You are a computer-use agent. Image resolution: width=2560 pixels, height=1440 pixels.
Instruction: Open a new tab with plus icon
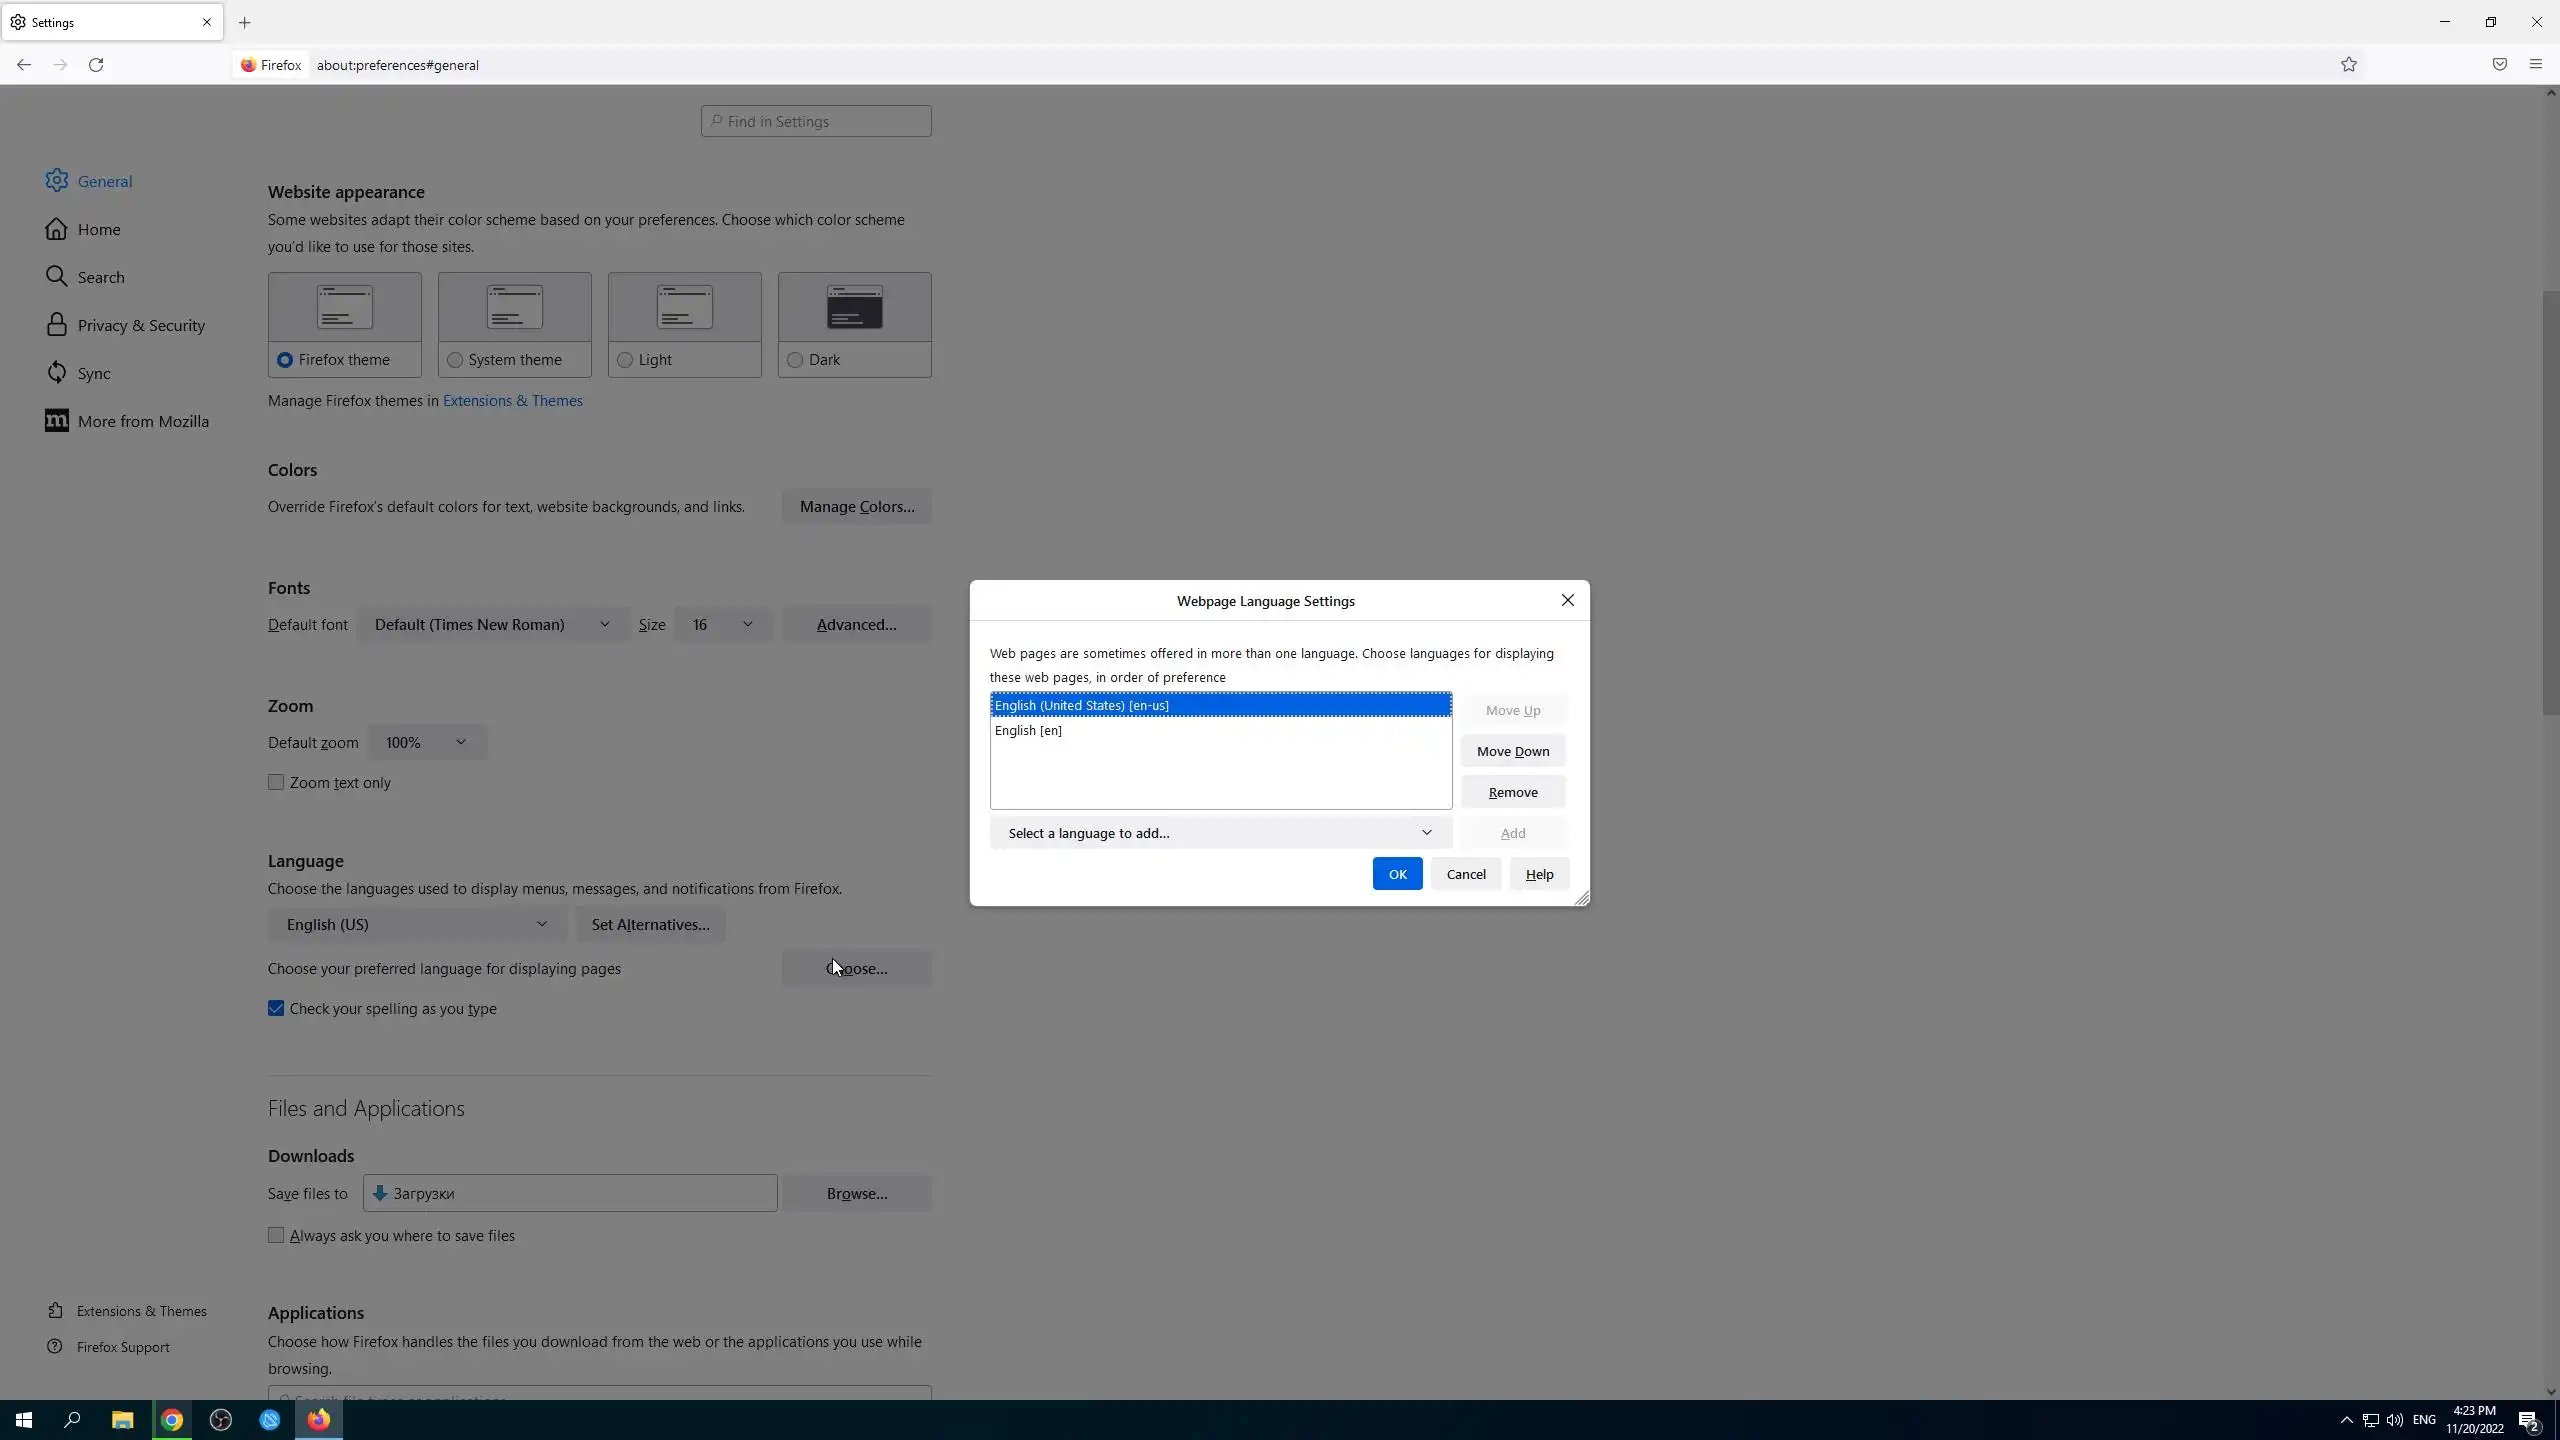(x=244, y=22)
